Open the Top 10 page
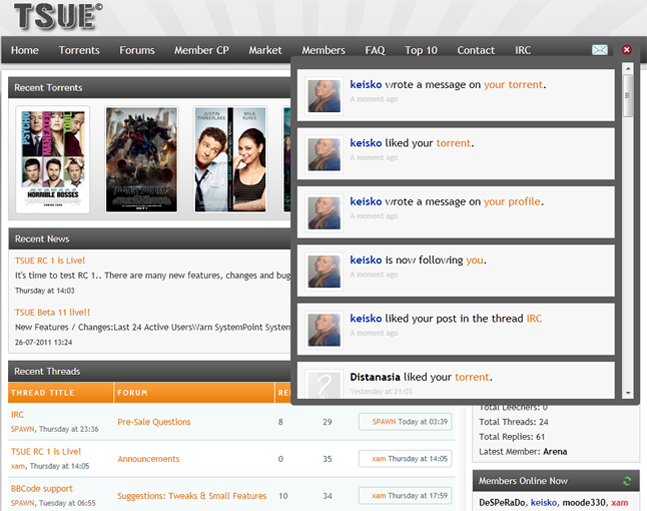 421,50
